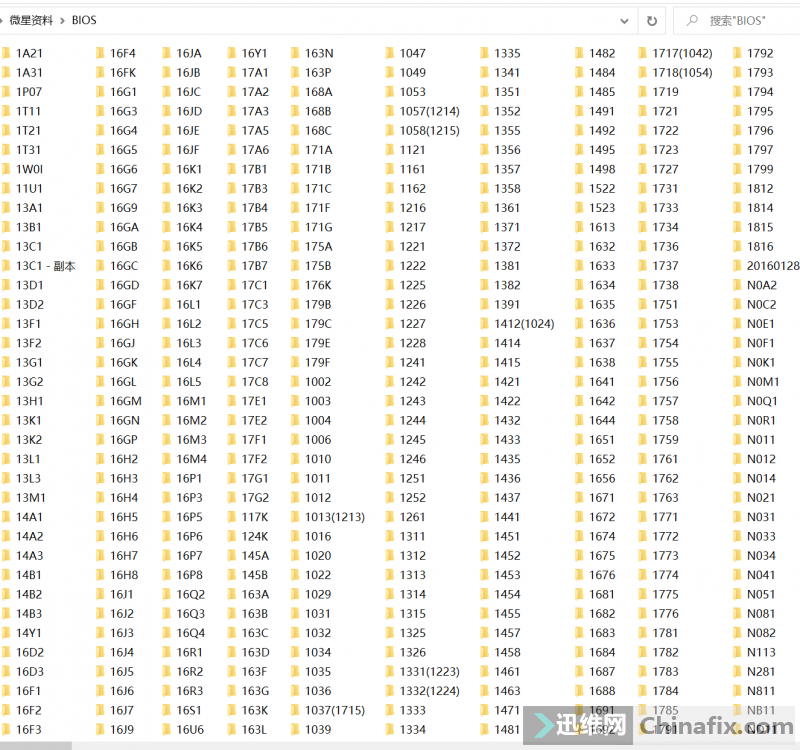Select the N0A2 folder icon
The width and height of the screenshot is (800, 750).
point(738,285)
